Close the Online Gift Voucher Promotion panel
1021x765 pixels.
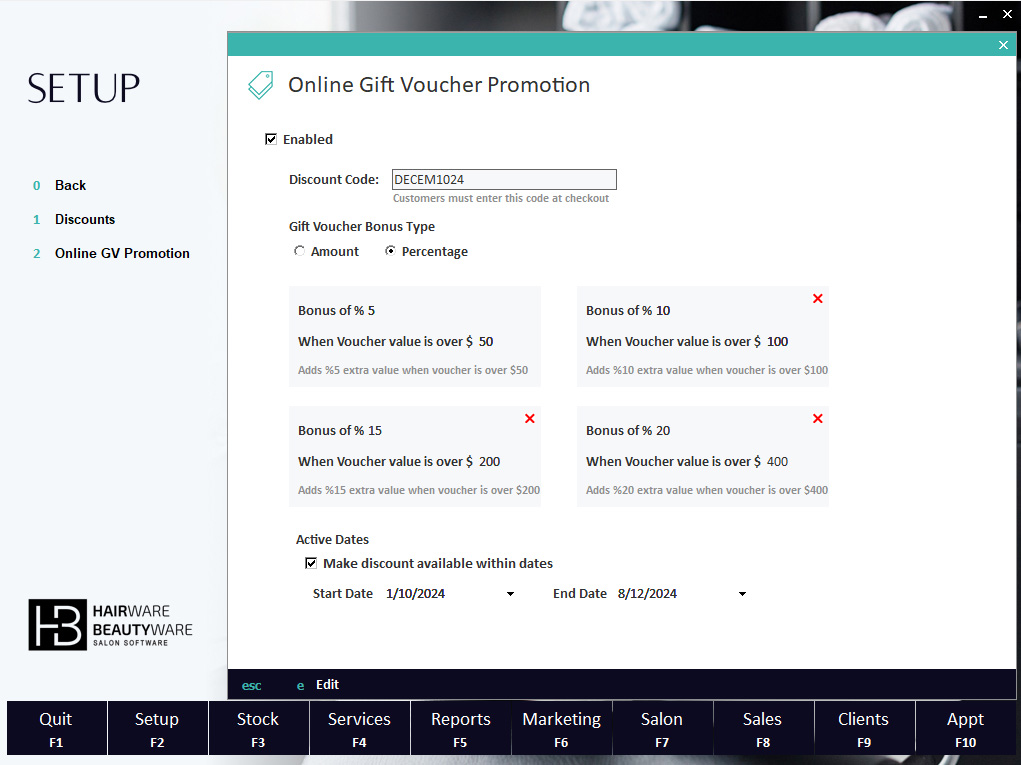point(1003,45)
